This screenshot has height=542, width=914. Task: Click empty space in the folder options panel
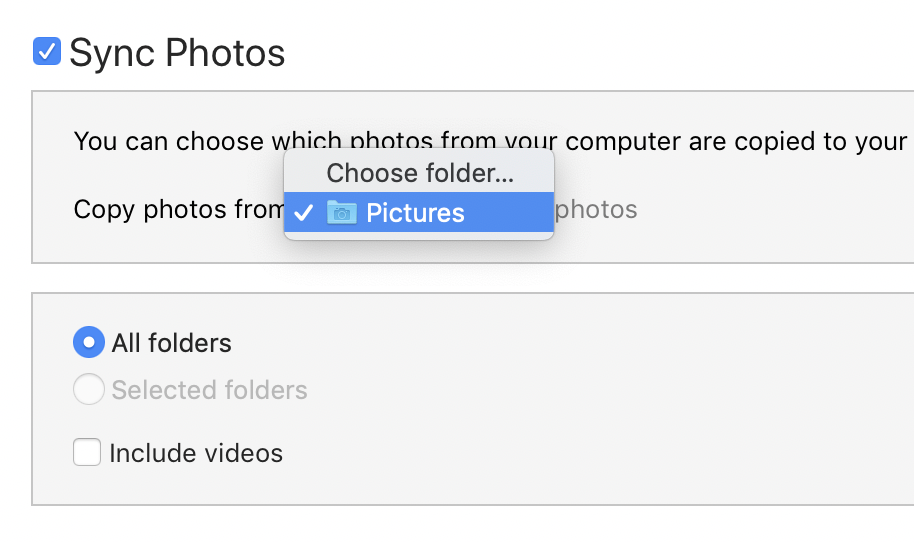pyautogui.click(x=583, y=396)
